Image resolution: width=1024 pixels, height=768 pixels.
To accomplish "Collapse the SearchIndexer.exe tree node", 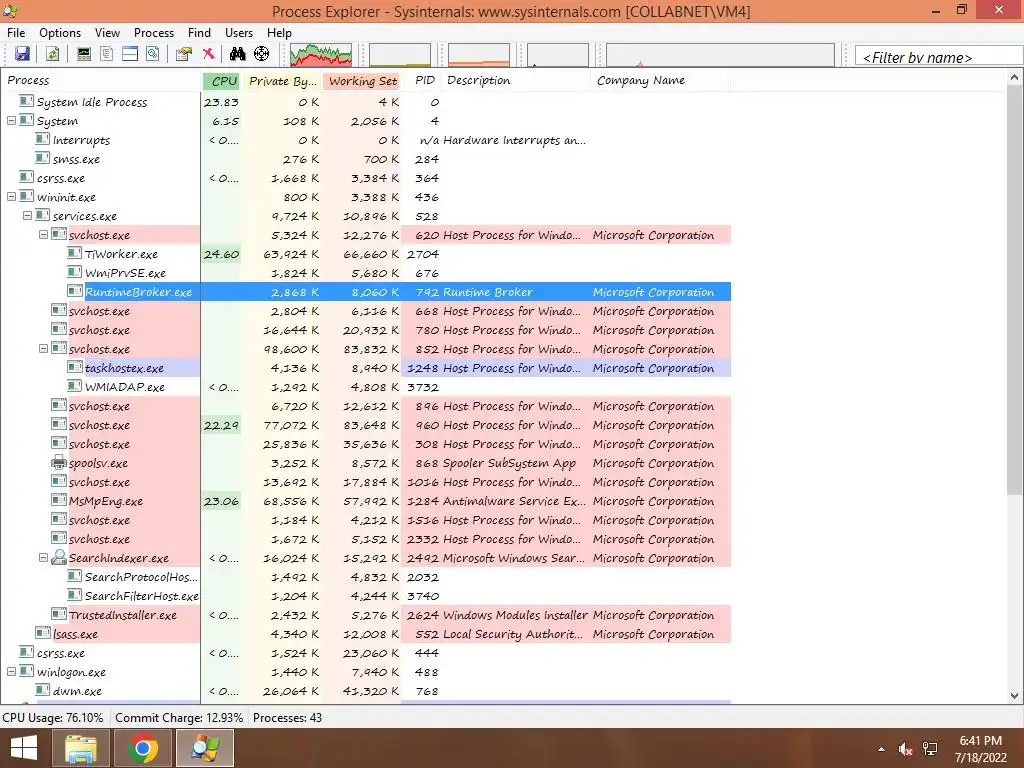I will coord(43,558).
